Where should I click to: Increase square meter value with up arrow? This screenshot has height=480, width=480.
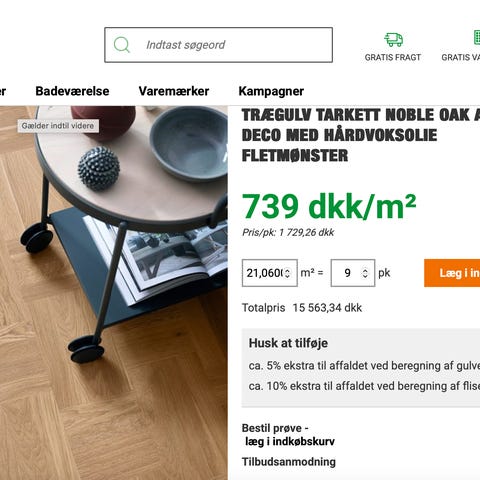click(287, 270)
